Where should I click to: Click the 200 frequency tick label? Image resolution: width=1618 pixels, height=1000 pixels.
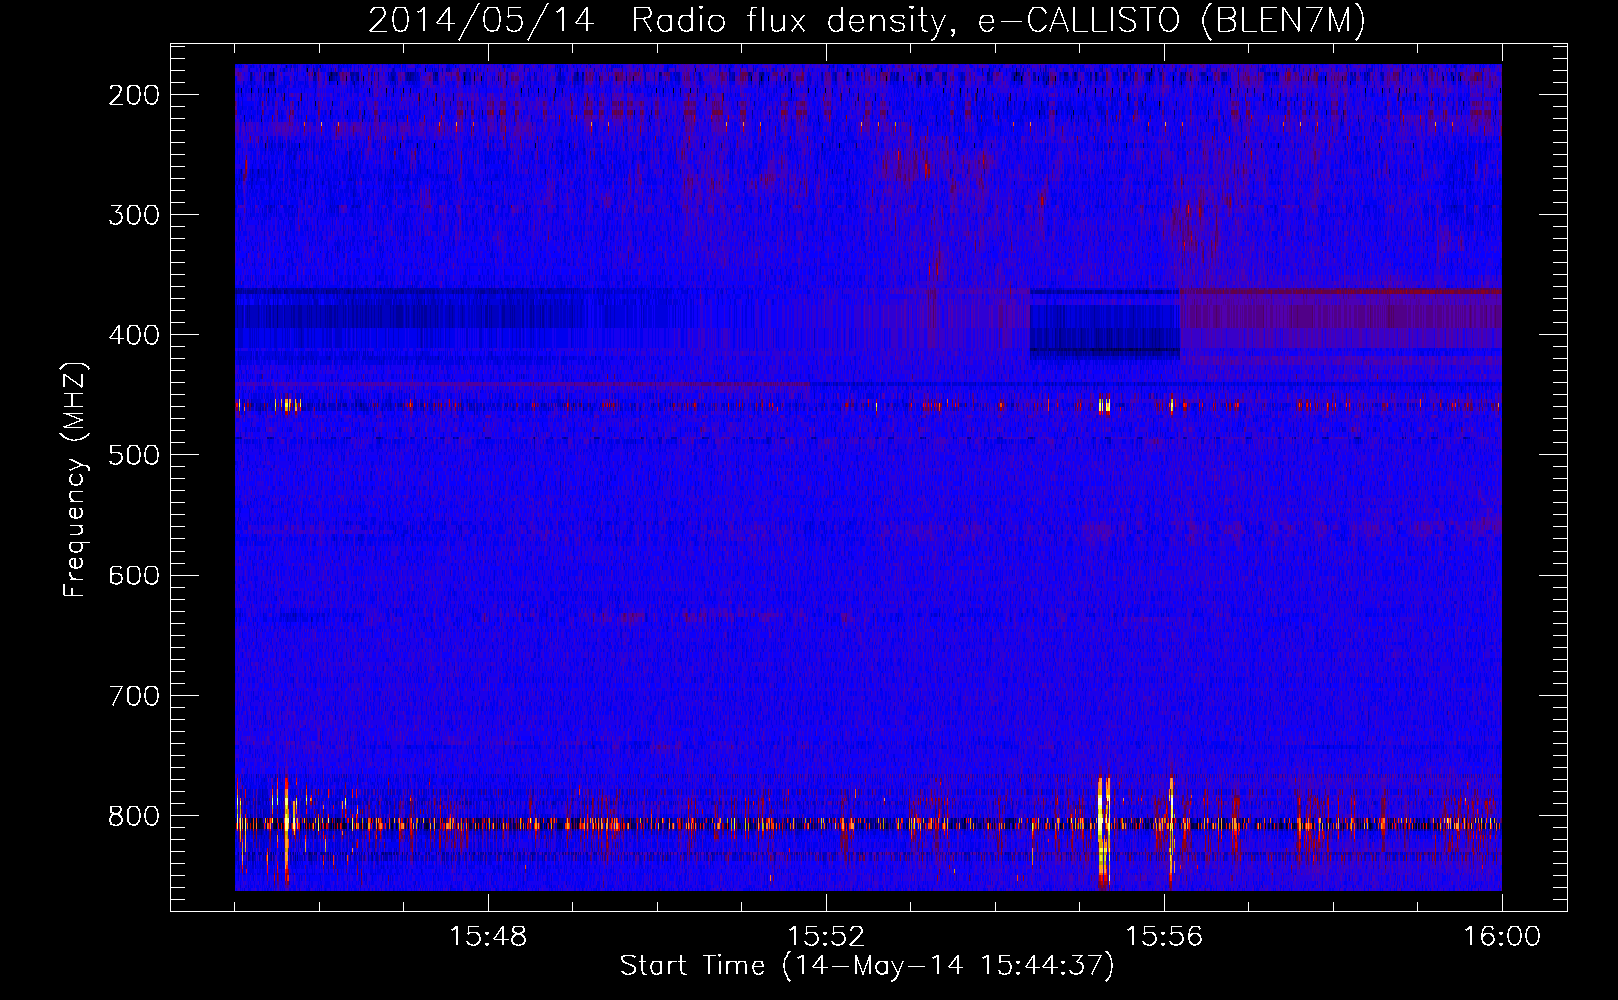coord(134,95)
